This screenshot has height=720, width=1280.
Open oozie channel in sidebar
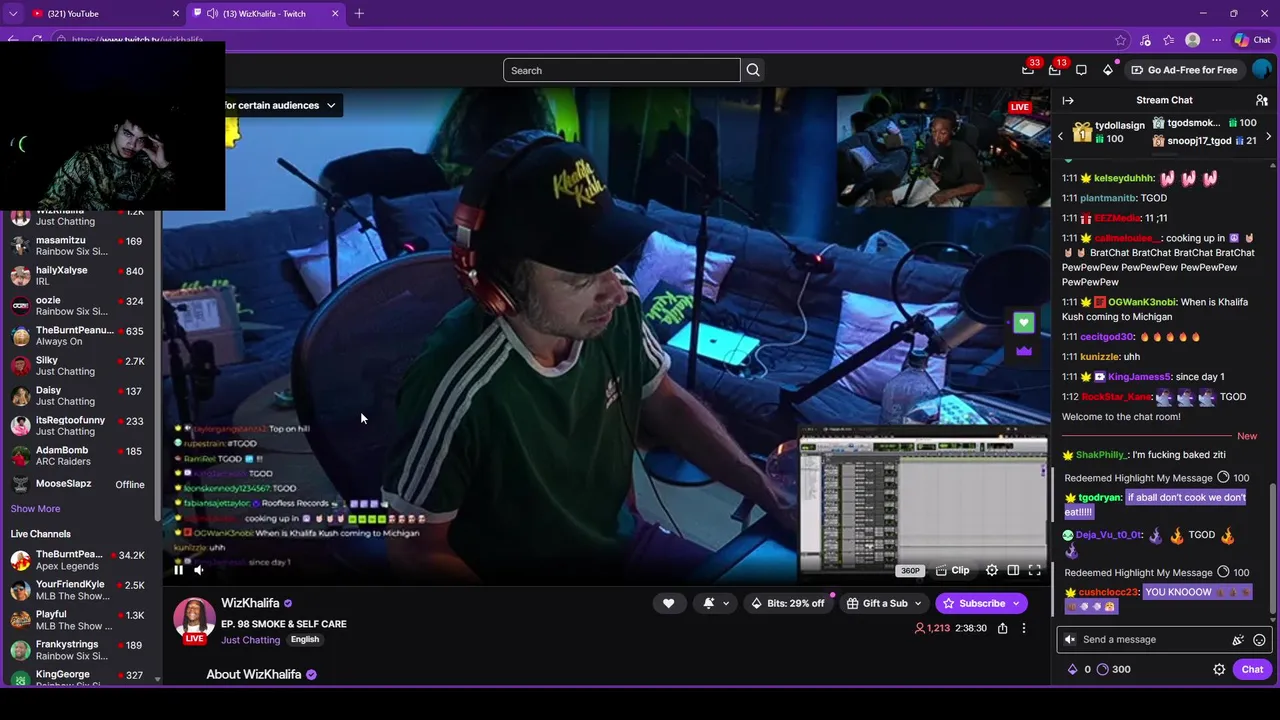coord(77,306)
